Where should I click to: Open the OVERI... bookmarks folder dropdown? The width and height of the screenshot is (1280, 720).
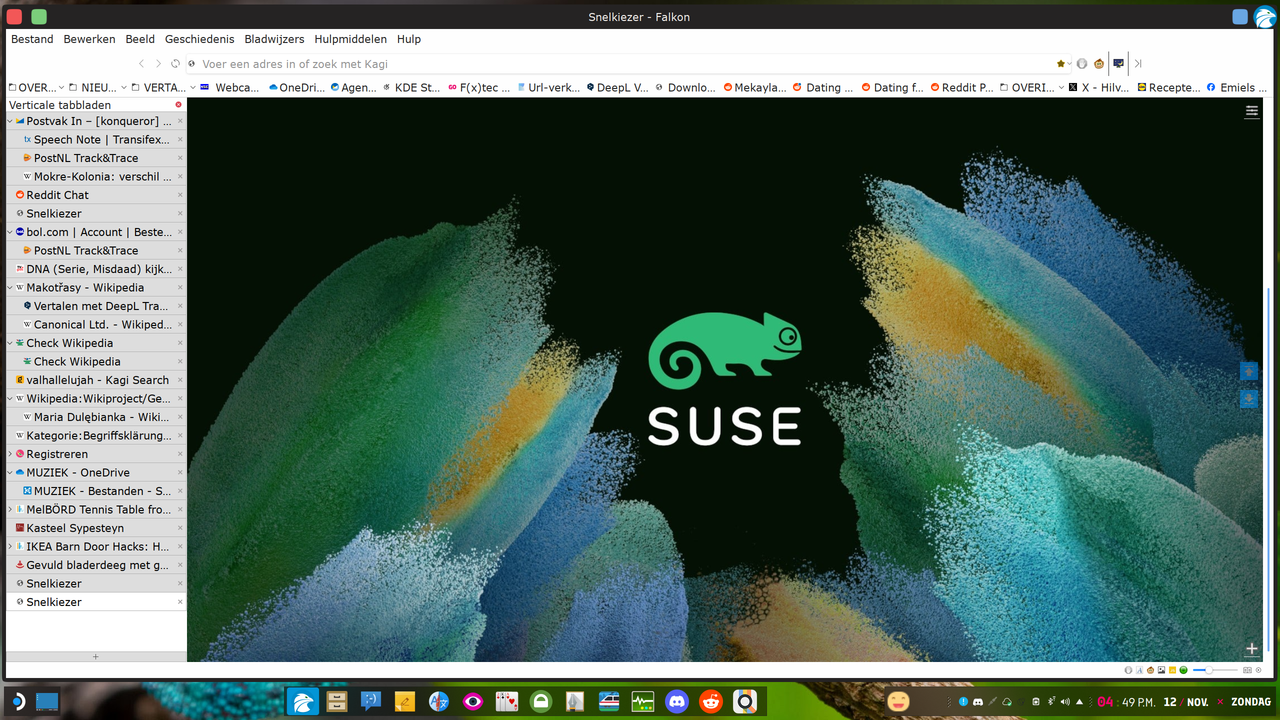(1033, 88)
